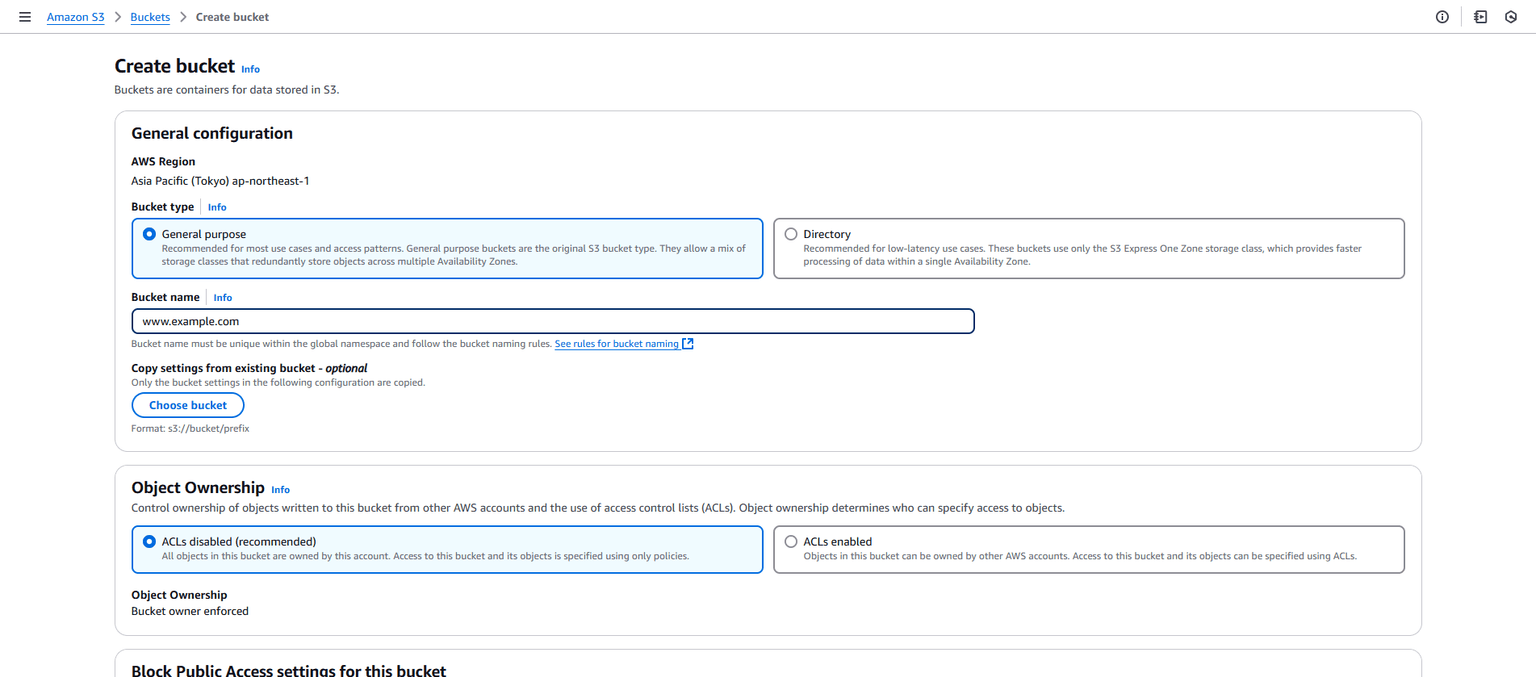The image size is (1536, 677).
Task: Open See rules for bucket naming link
Action: coord(616,344)
